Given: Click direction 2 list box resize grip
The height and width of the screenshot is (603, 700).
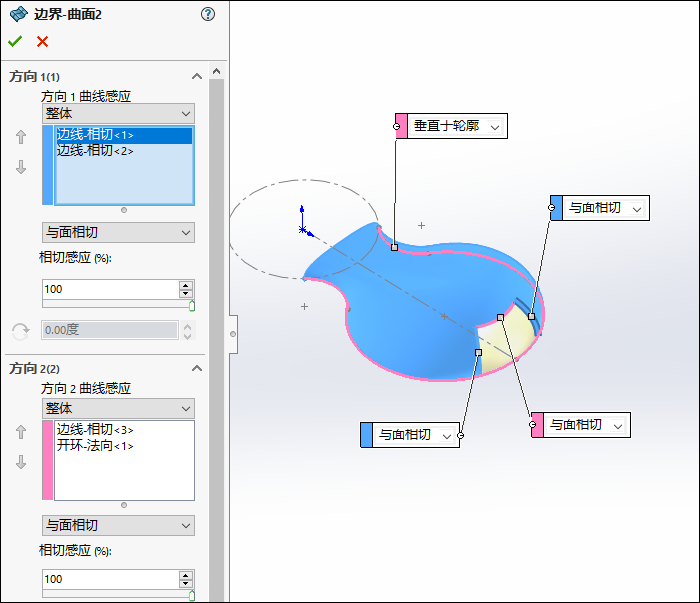Looking at the screenshot, I should [124, 505].
